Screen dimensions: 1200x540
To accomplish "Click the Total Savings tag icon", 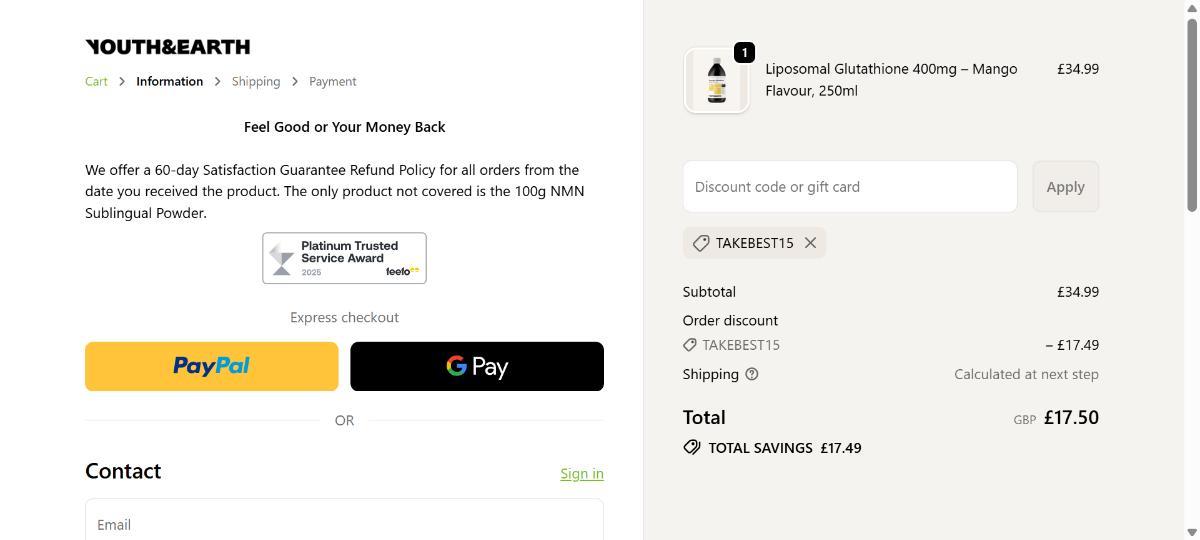I will [x=692, y=447].
